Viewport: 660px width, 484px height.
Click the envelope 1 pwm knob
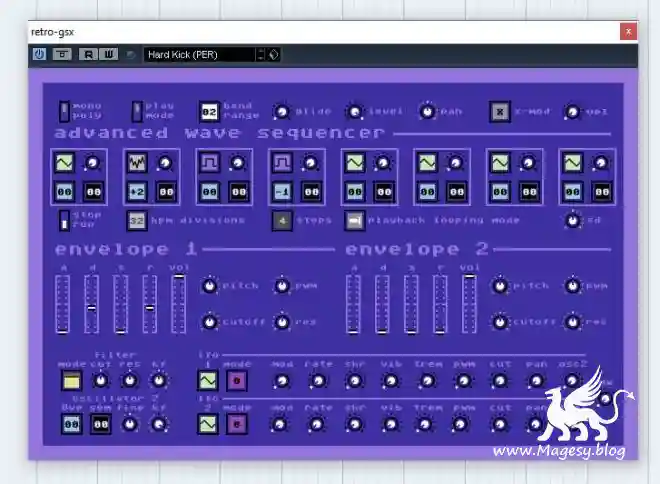coord(282,286)
